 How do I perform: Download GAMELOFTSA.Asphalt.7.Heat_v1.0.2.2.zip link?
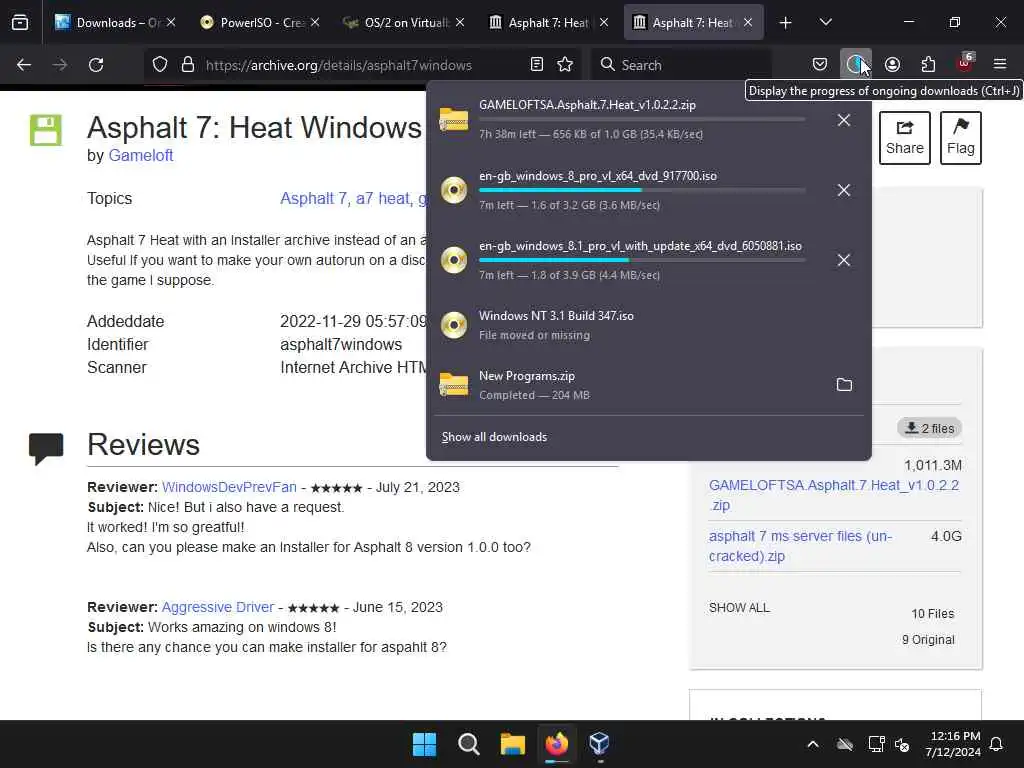834,495
